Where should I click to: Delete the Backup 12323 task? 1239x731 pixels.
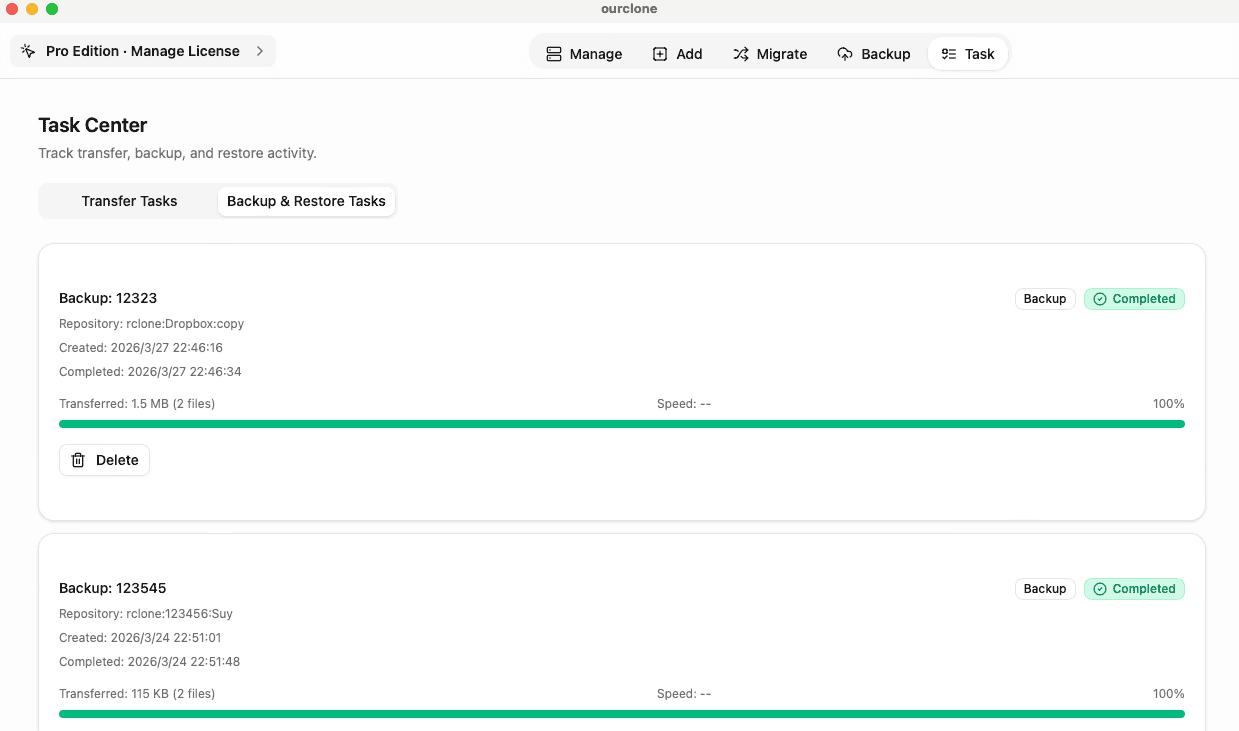[104, 460]
